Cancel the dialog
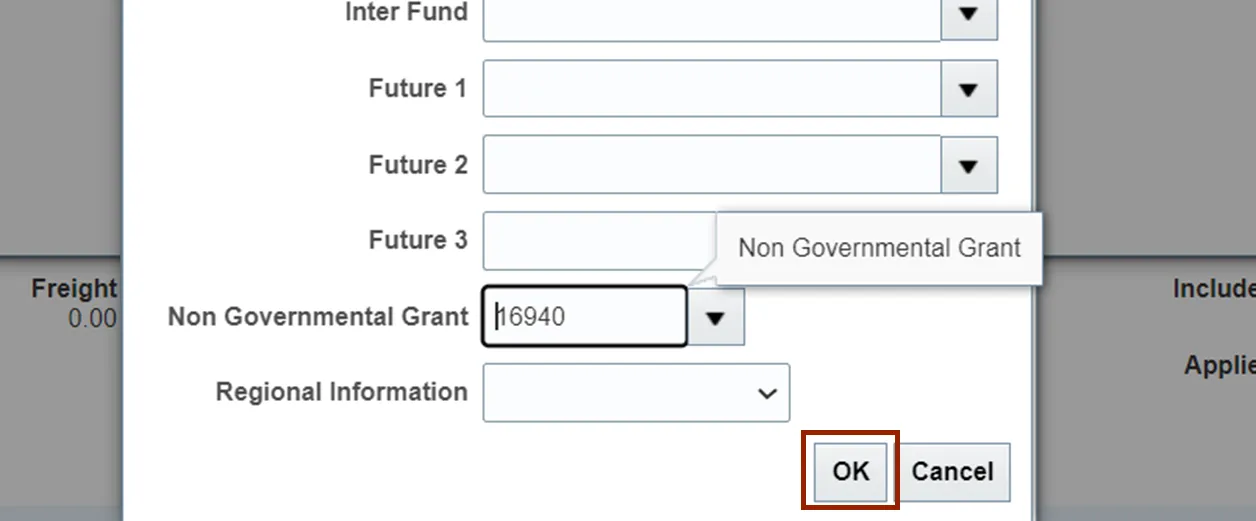The width and height of the screenshot is (1256, 521). tap(953, 472)
